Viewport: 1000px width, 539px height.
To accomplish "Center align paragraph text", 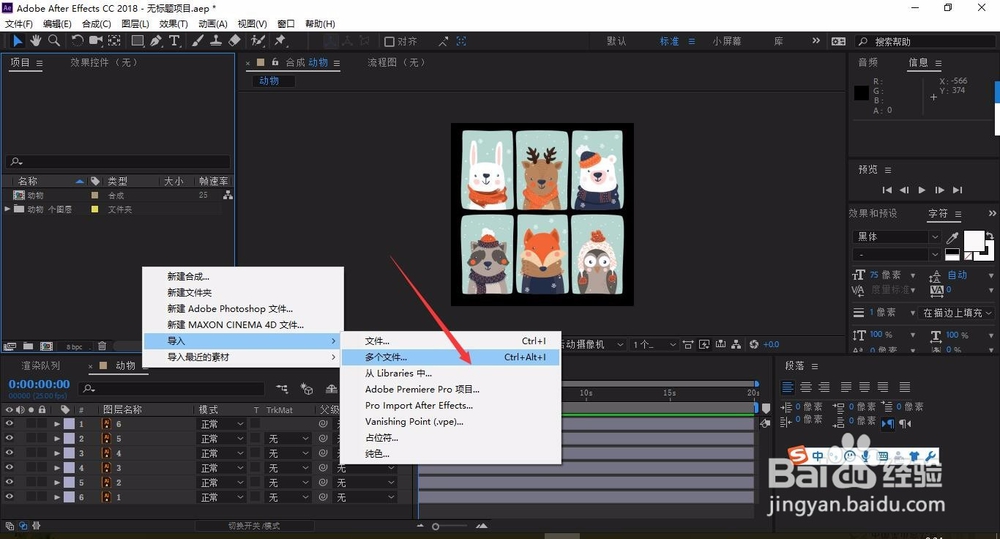I will pyautogui.click(x=806, y=387).
